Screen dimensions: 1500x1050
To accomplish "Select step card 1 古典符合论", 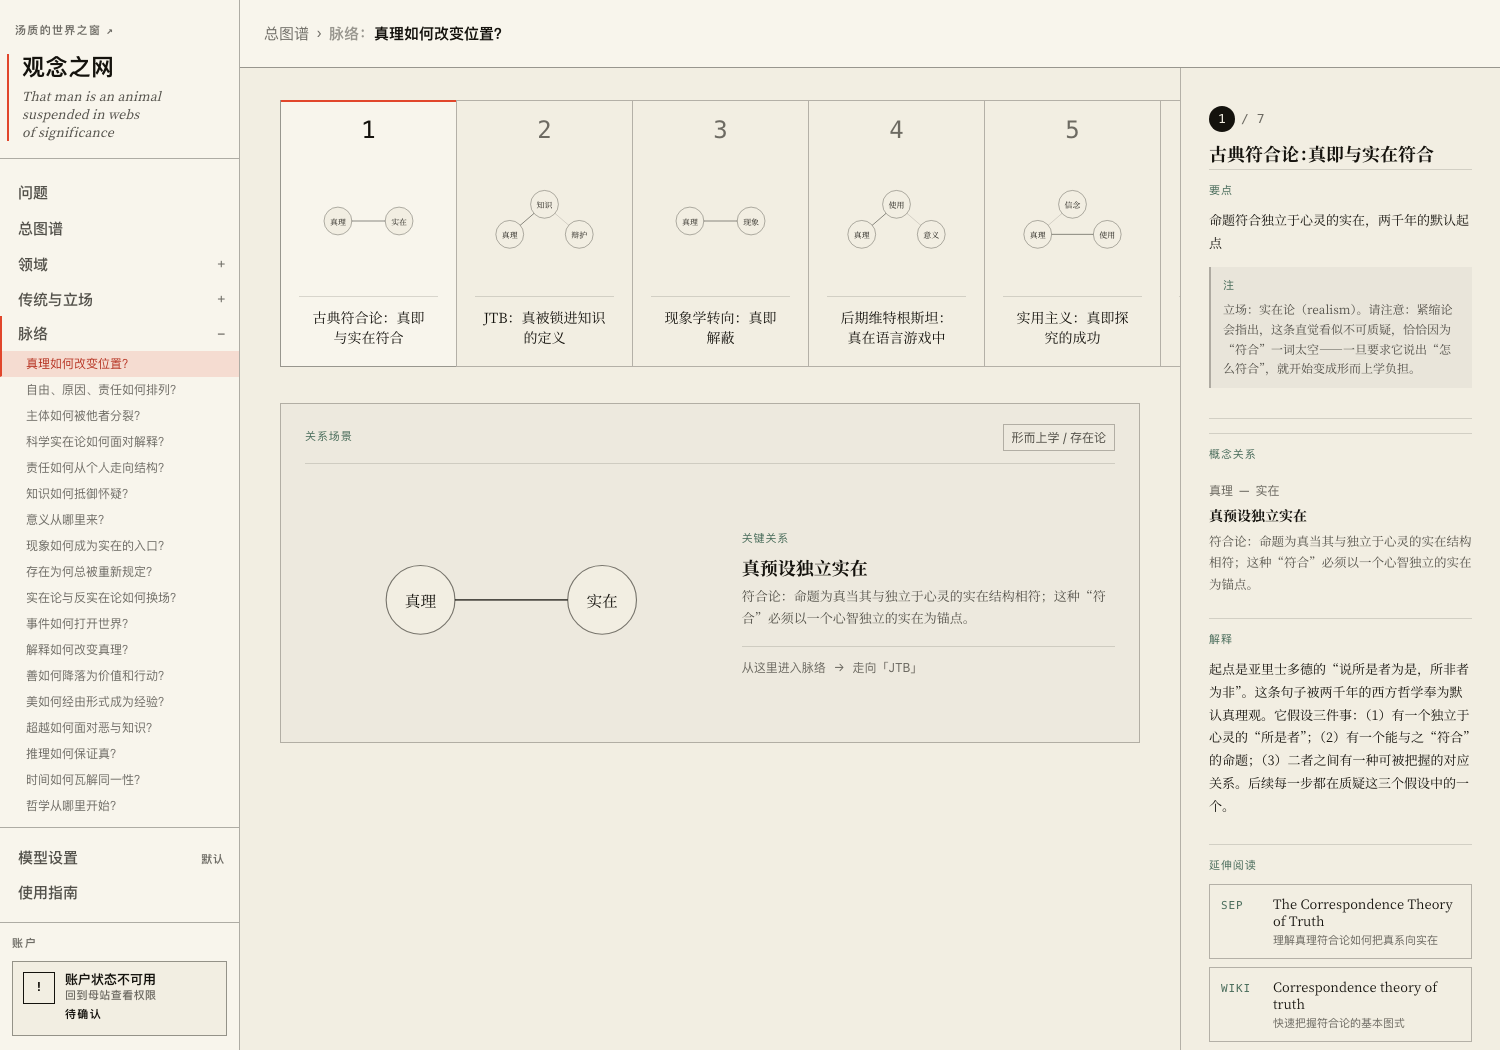I will 368,233.
